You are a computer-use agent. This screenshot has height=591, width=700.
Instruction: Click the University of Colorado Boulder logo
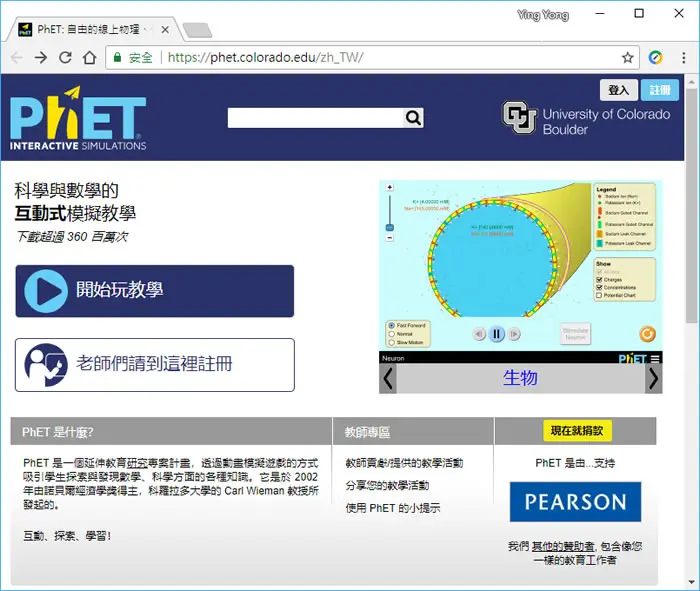pos(586,118)
